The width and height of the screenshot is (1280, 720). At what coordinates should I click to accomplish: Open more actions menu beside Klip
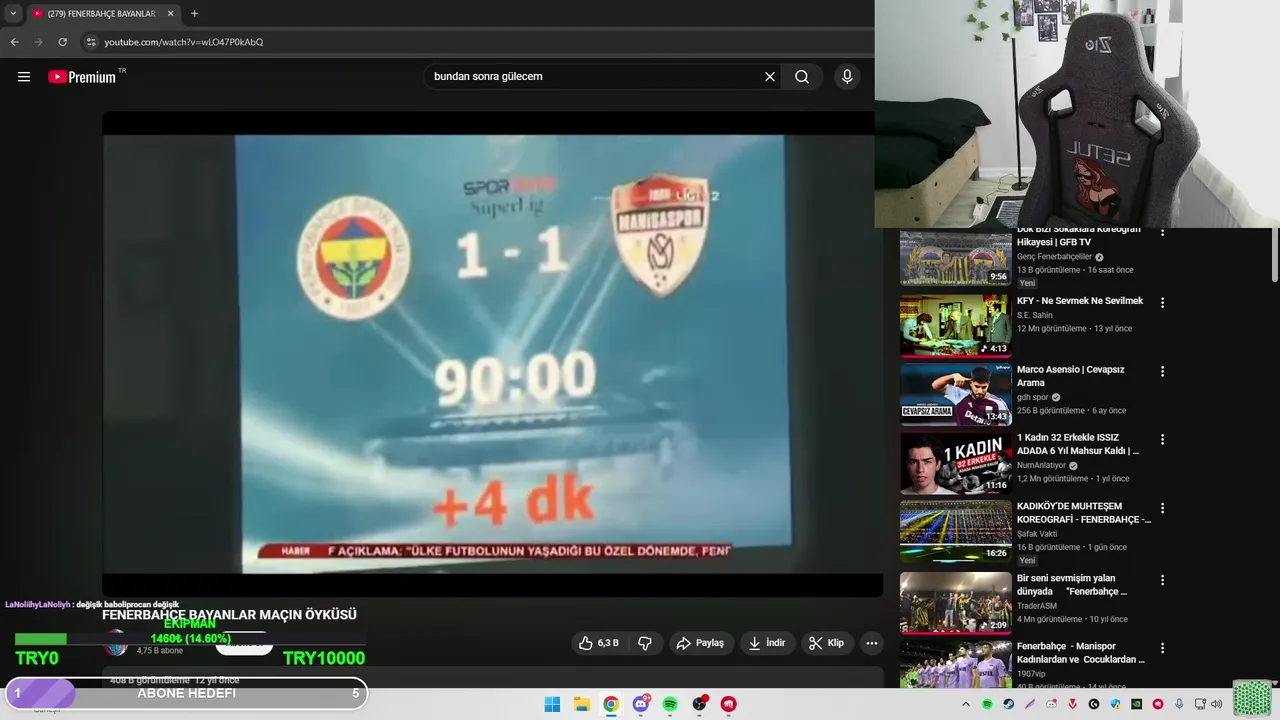(x=872, y=643)
